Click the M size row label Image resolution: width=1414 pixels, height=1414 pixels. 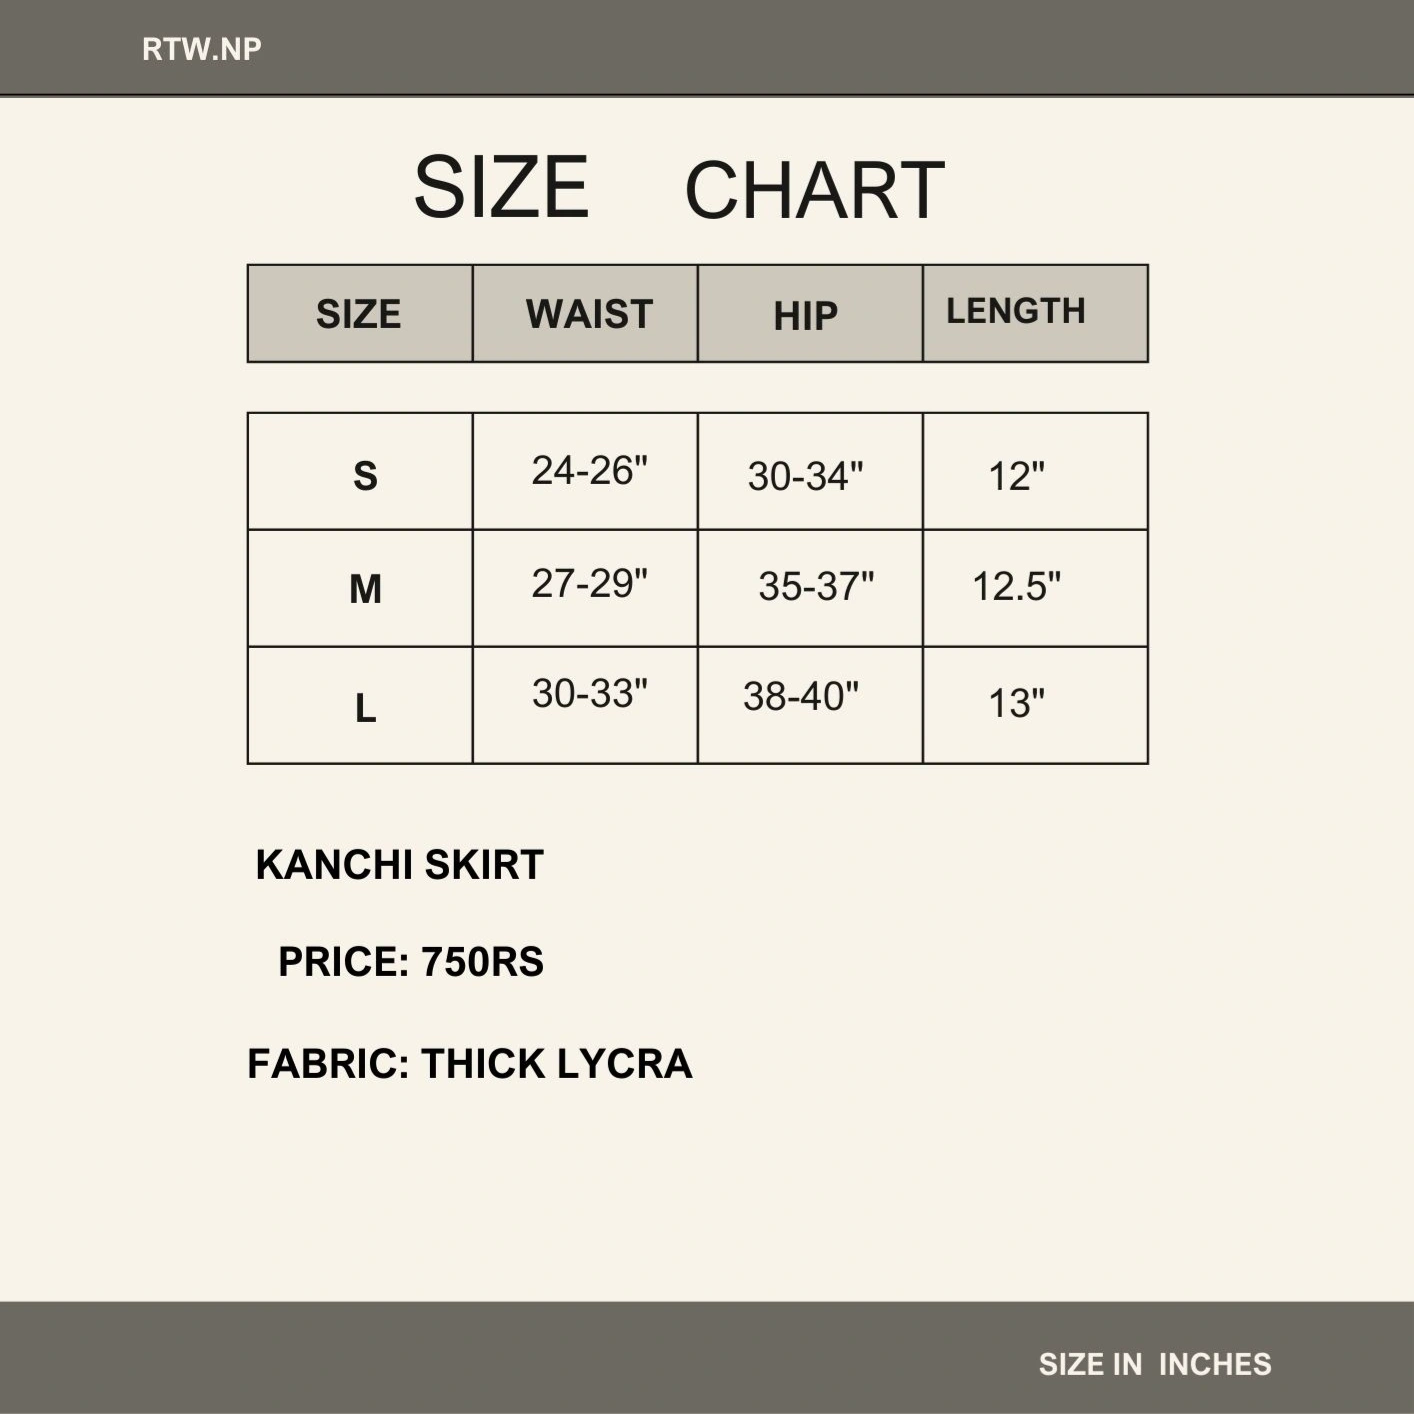pos(365,589)
